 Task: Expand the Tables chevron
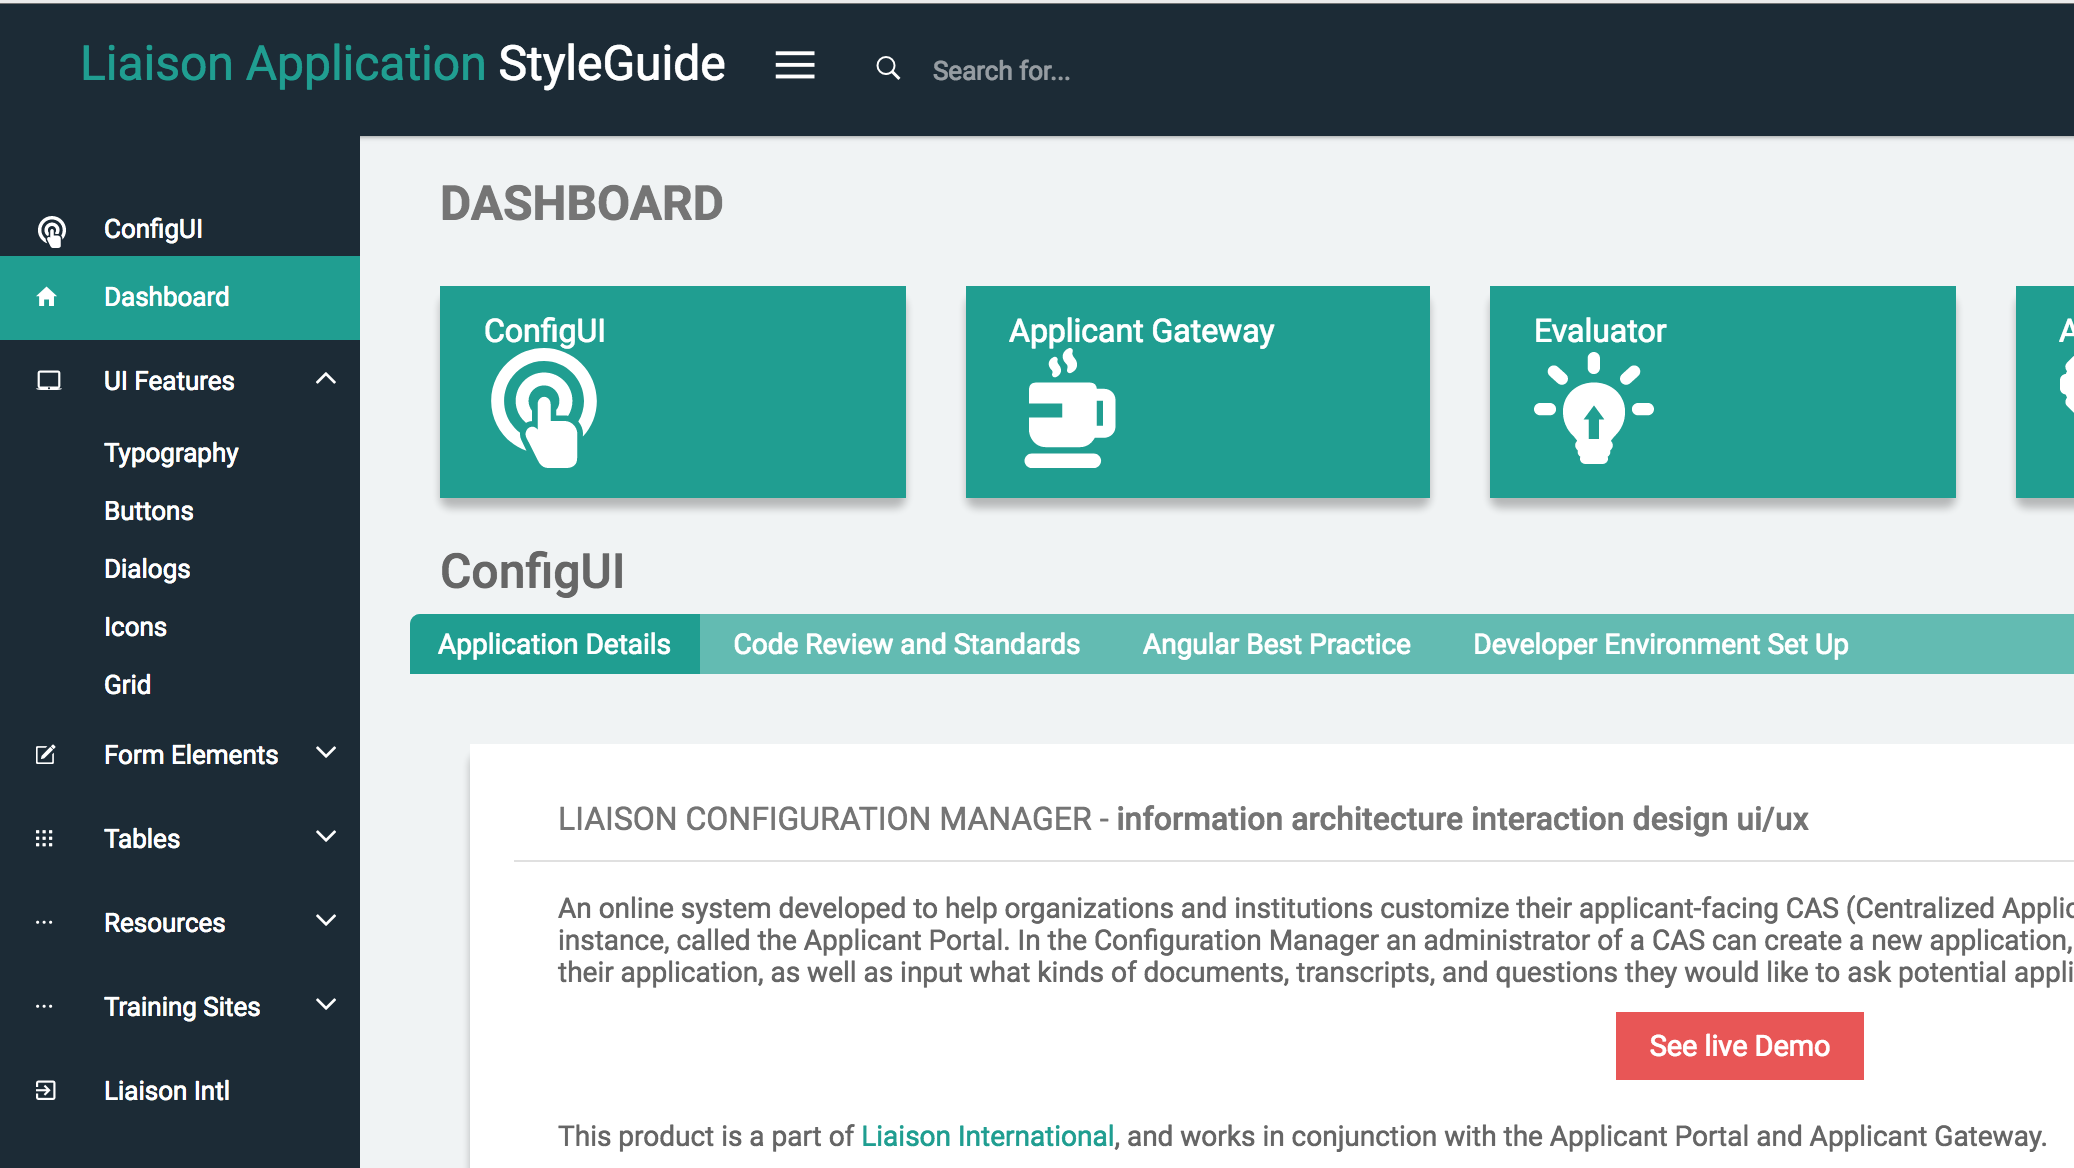tap(326, 837)
